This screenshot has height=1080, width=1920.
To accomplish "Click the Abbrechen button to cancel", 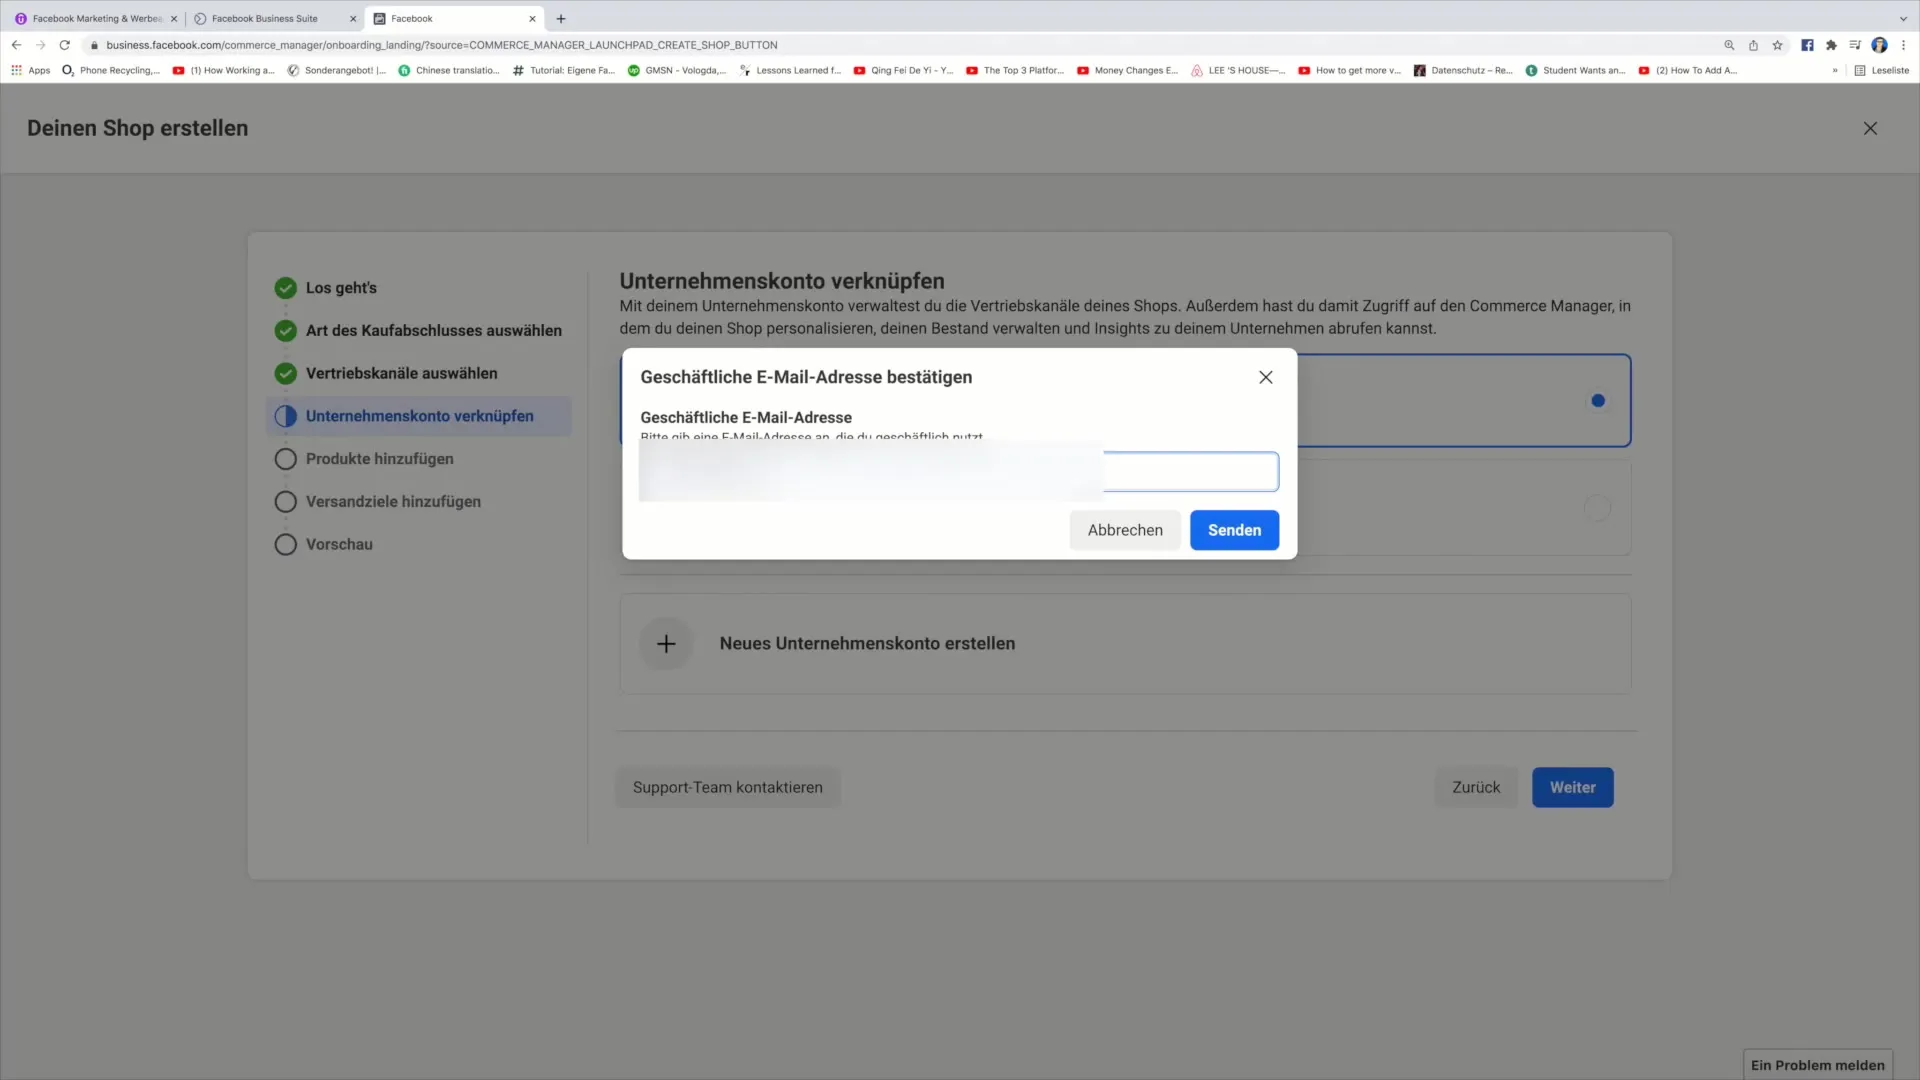I will [1125, 529].
